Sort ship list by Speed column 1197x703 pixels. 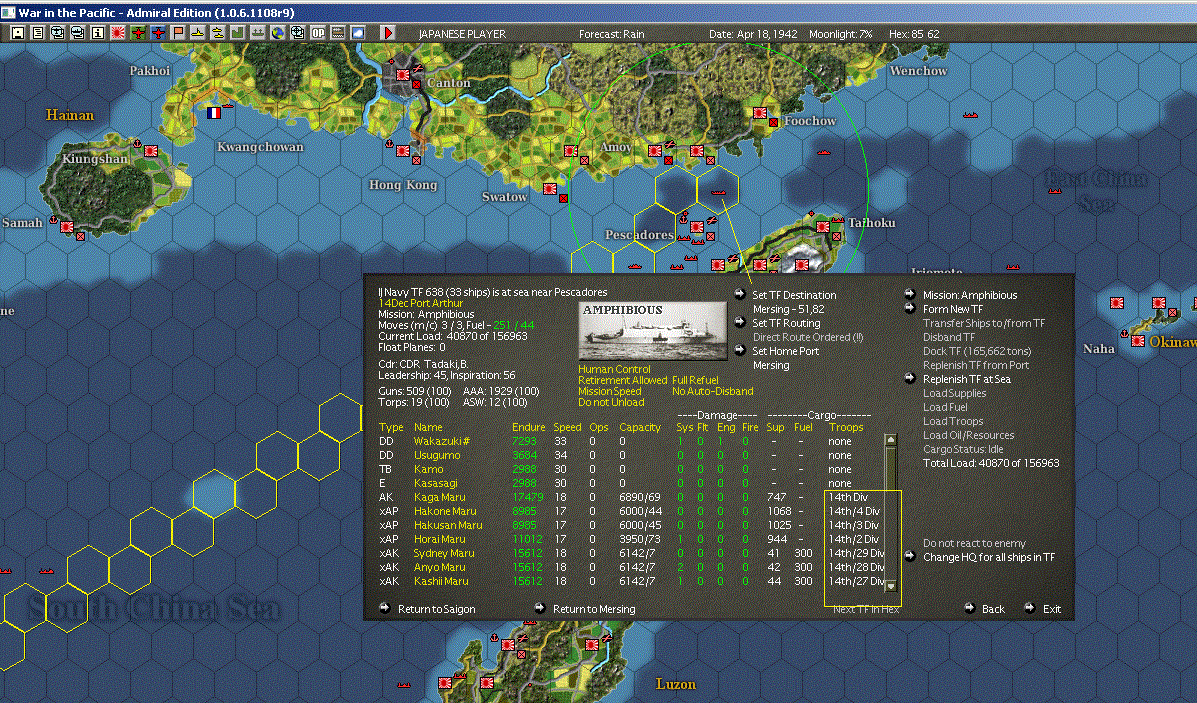(x=567, y=427)
